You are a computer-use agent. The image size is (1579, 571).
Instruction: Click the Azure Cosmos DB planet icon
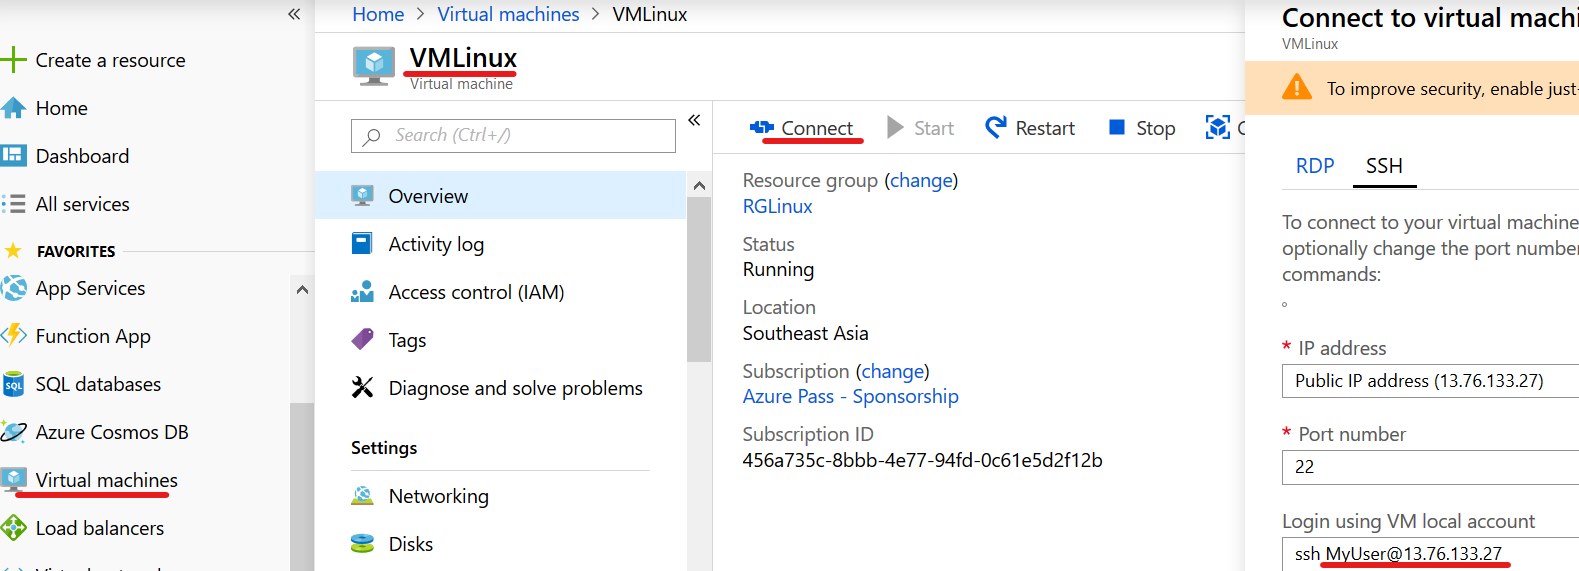[13, 432]
